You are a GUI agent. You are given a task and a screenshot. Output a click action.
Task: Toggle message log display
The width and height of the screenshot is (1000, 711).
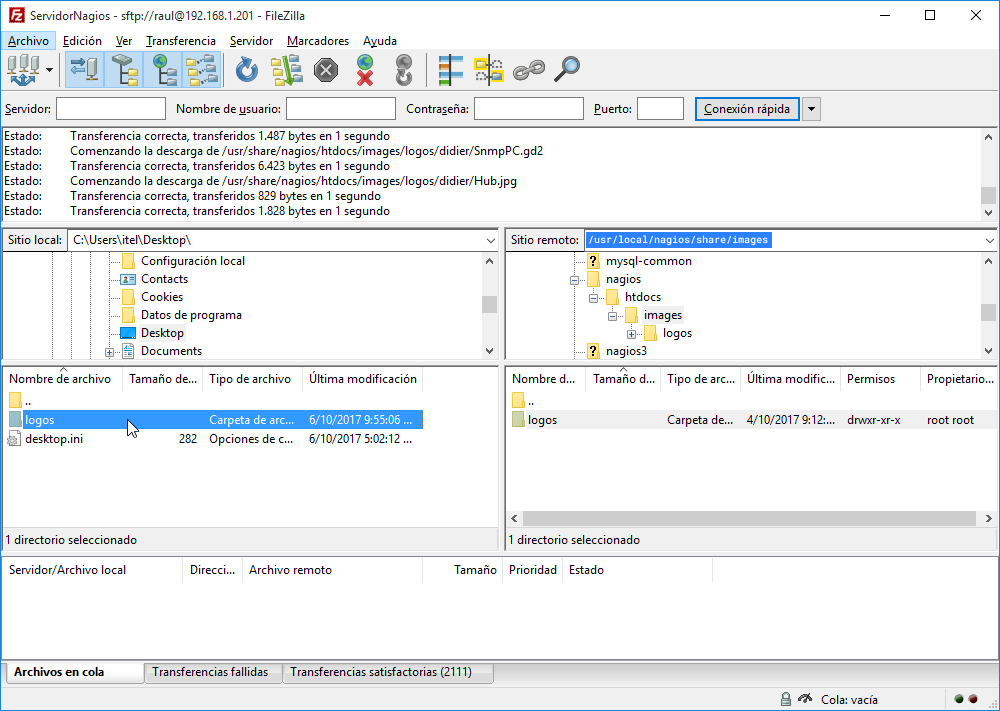click(x=84, y=70)
